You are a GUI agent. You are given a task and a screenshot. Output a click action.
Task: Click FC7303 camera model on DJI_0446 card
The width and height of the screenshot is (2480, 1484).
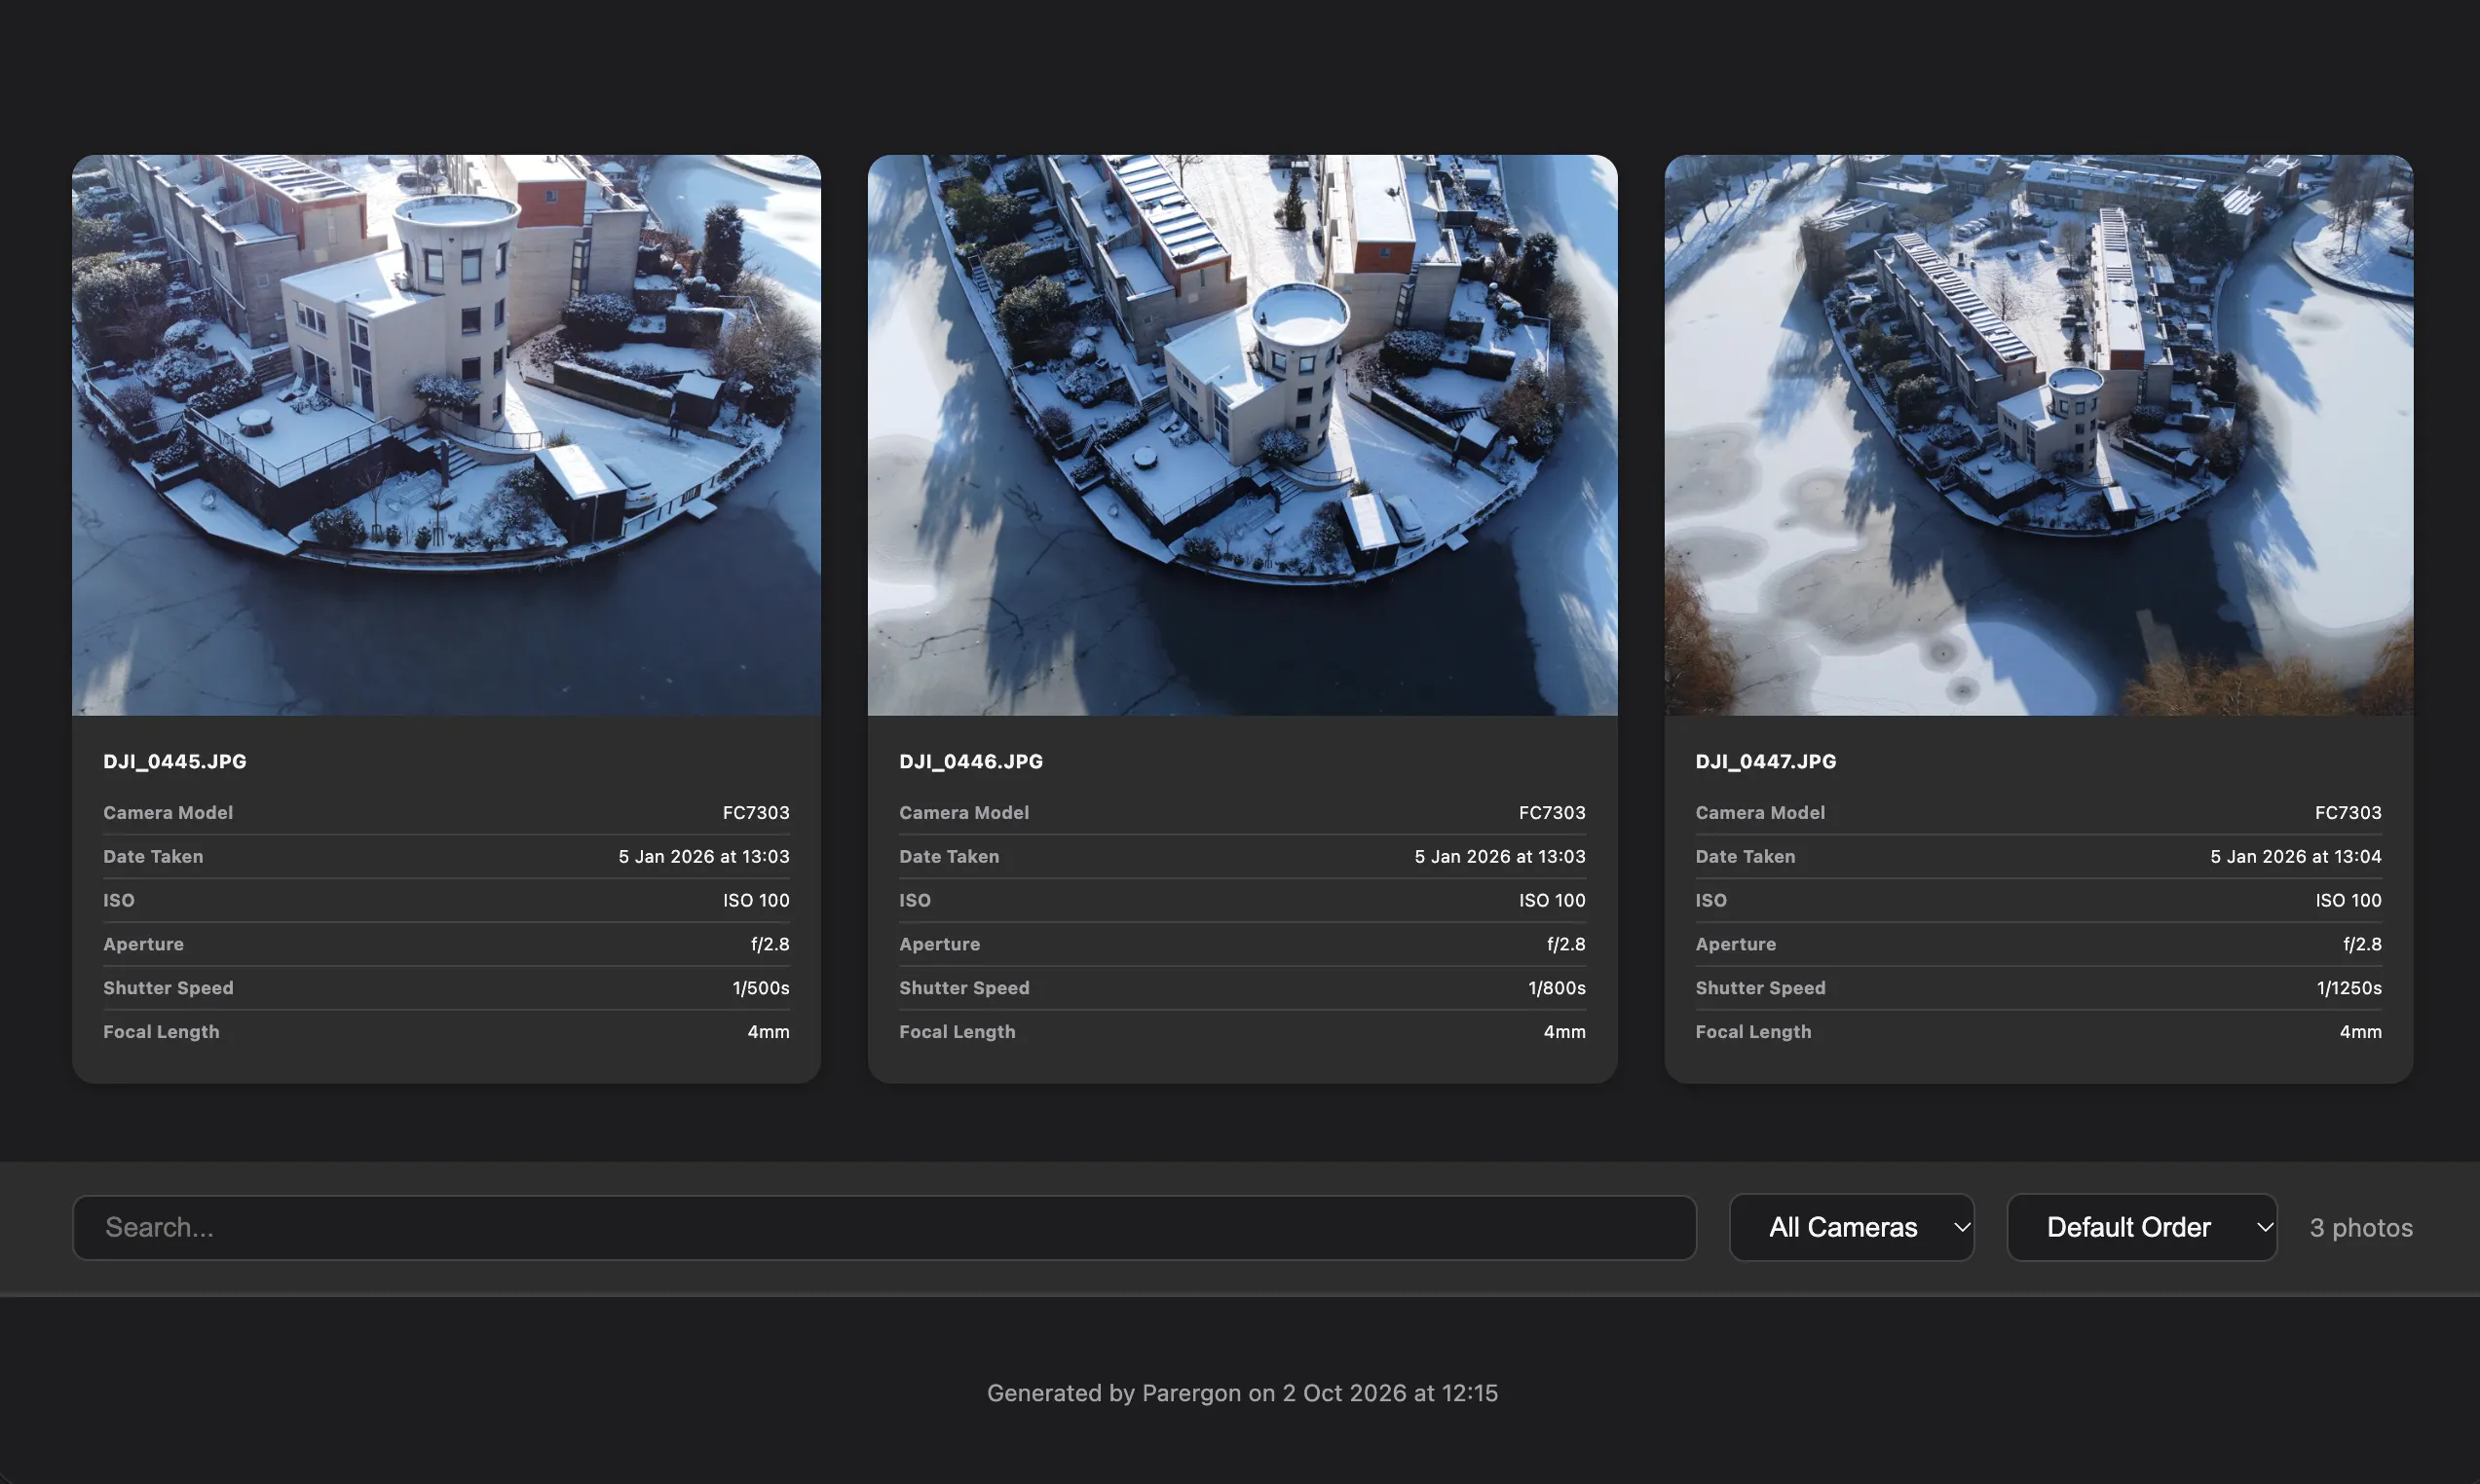(x=1552, y=812)
